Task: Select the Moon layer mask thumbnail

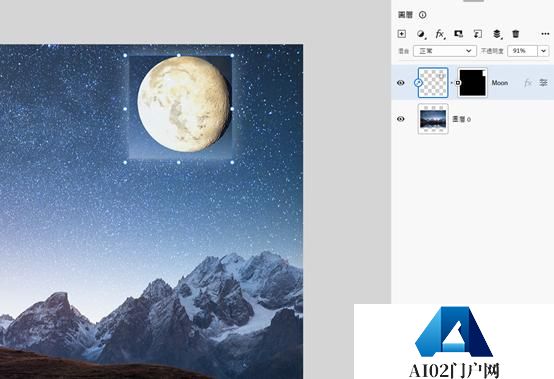Action: (x=472, y=83)
